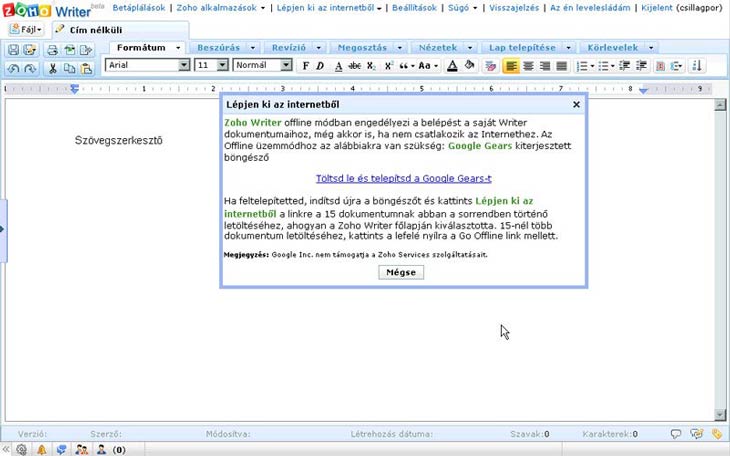Click the subscript icon

371,66
